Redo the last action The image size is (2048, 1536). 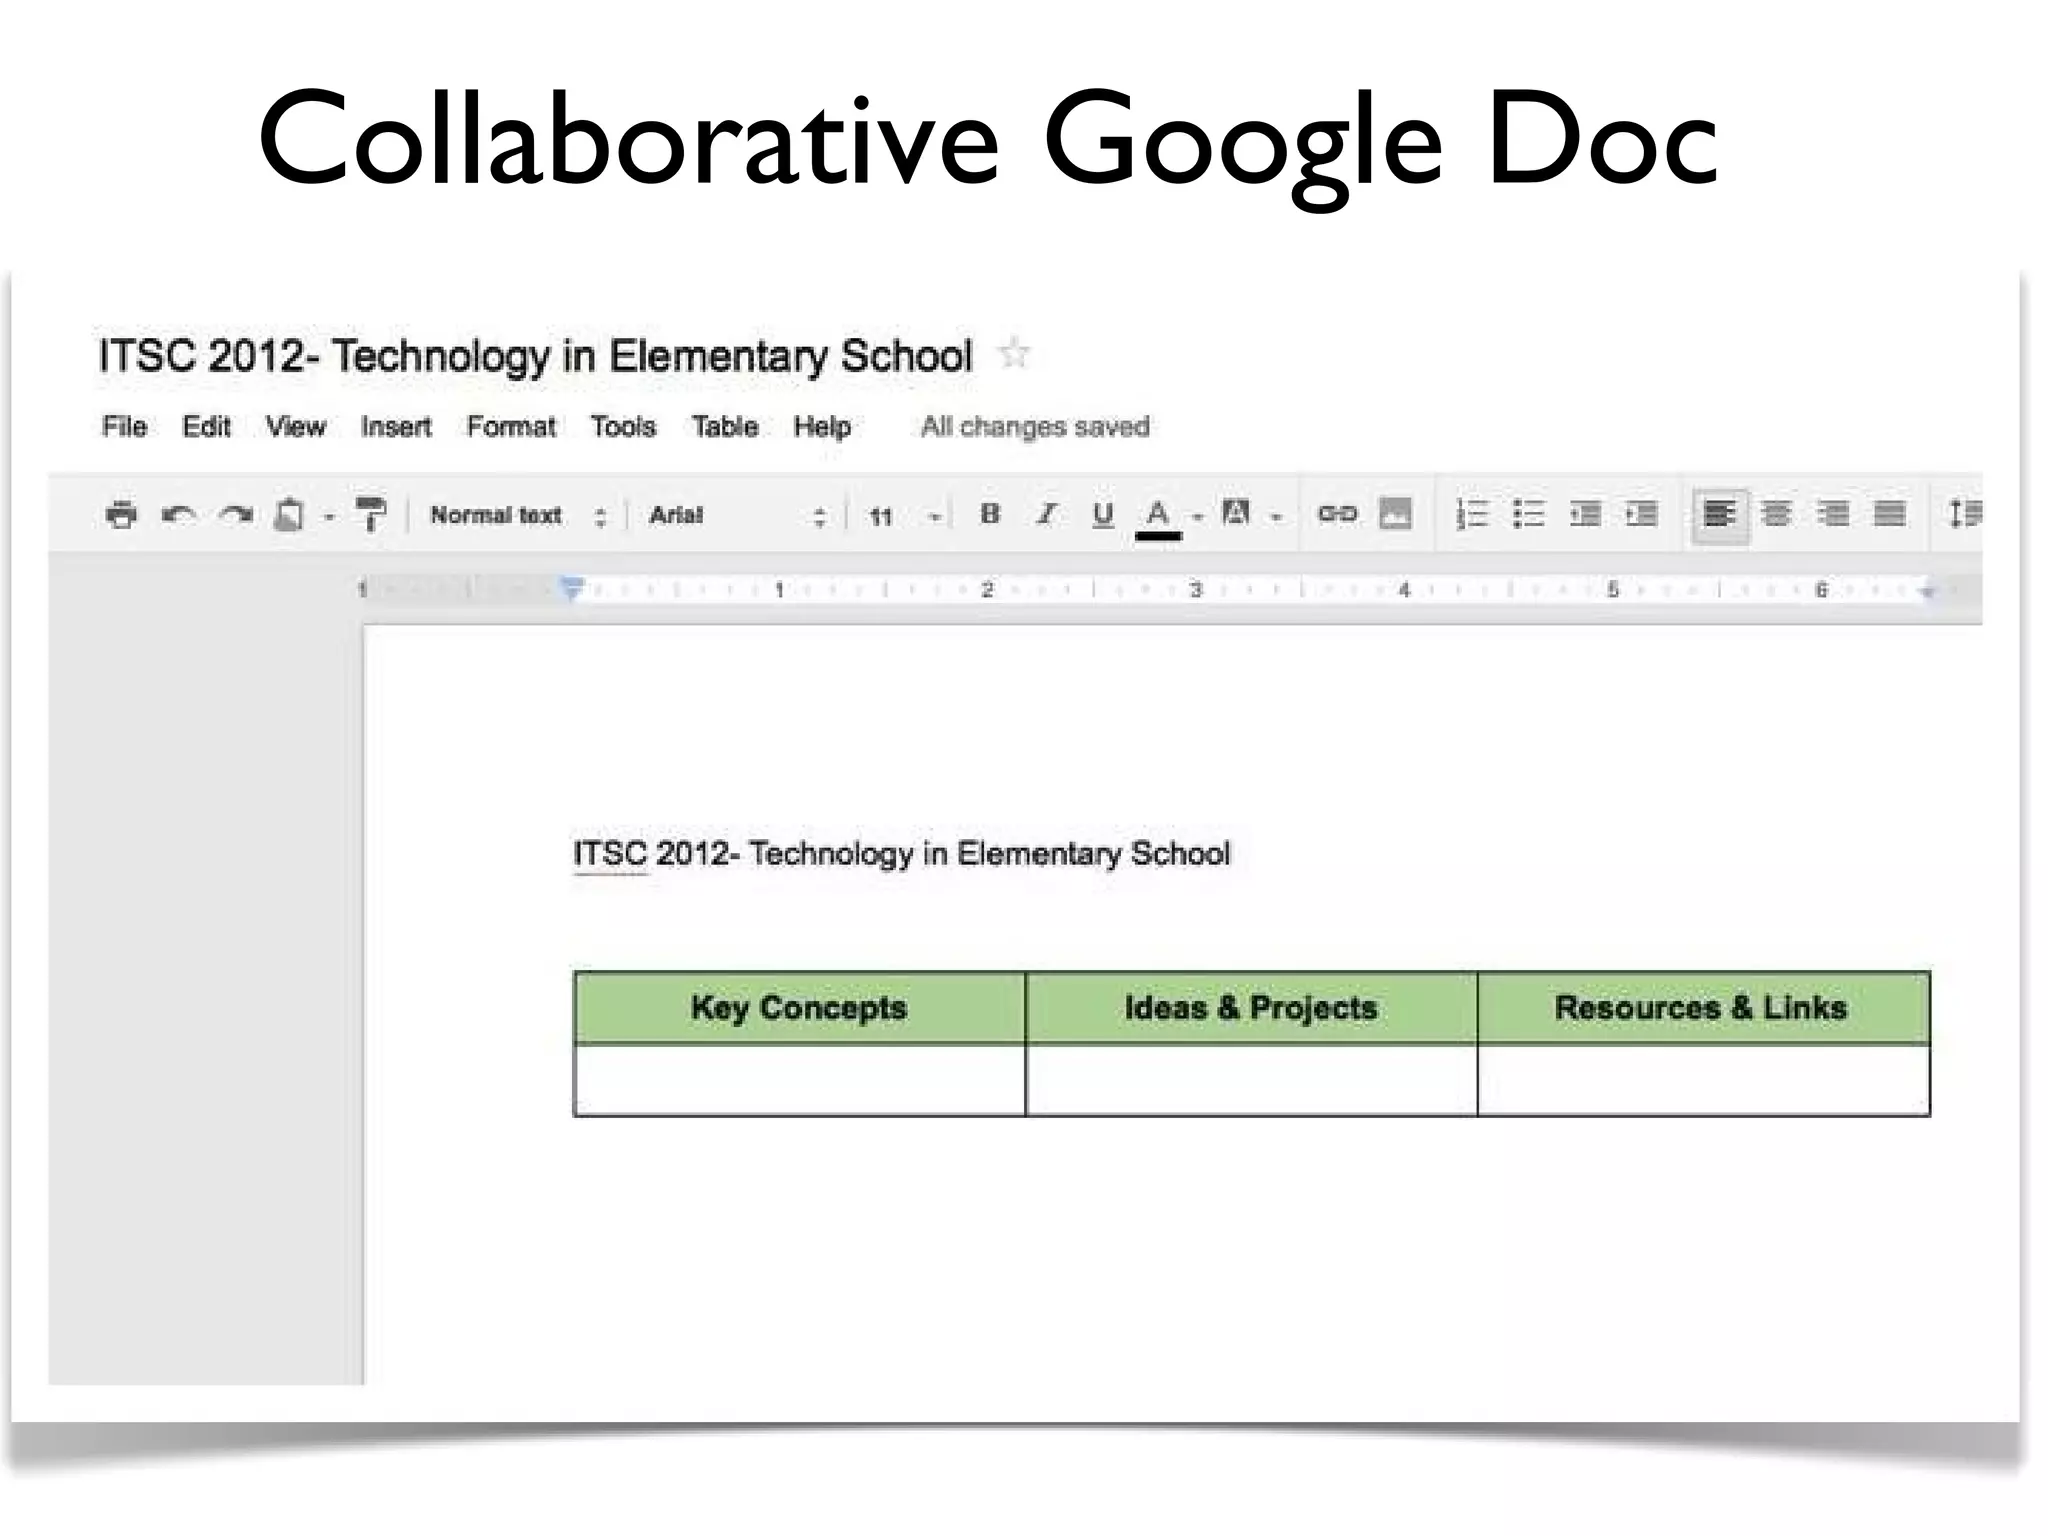pos(236,515)
